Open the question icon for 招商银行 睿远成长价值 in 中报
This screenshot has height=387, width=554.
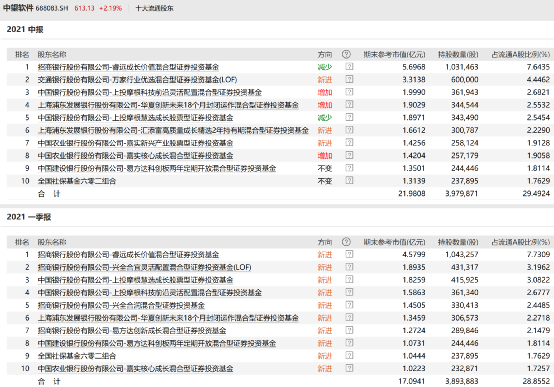(349, 66)
